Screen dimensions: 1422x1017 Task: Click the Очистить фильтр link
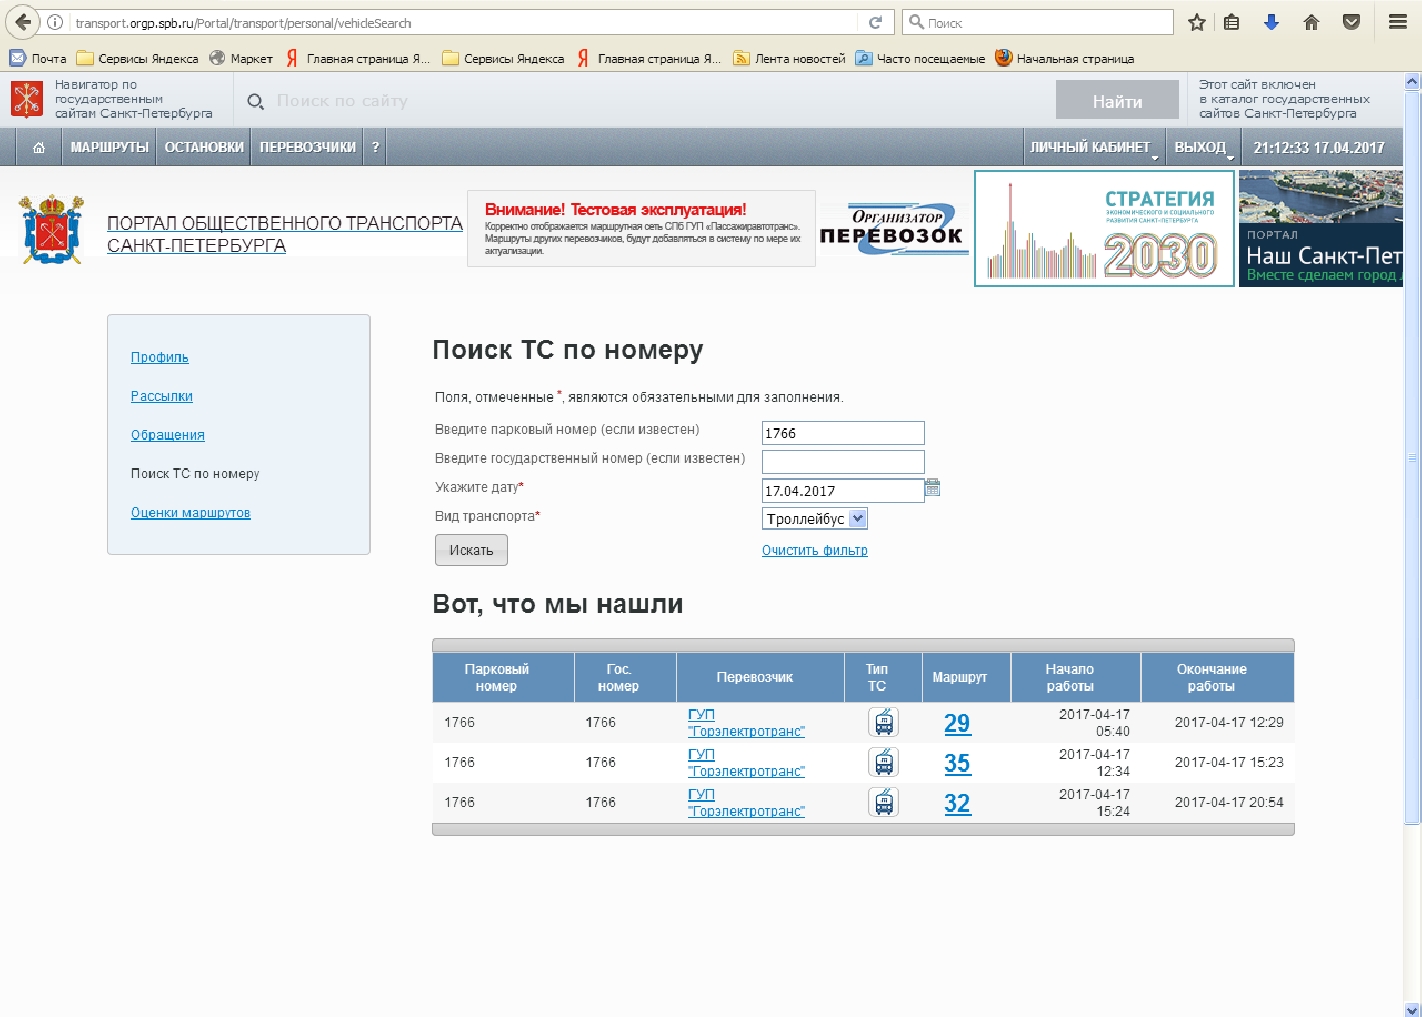814,550
